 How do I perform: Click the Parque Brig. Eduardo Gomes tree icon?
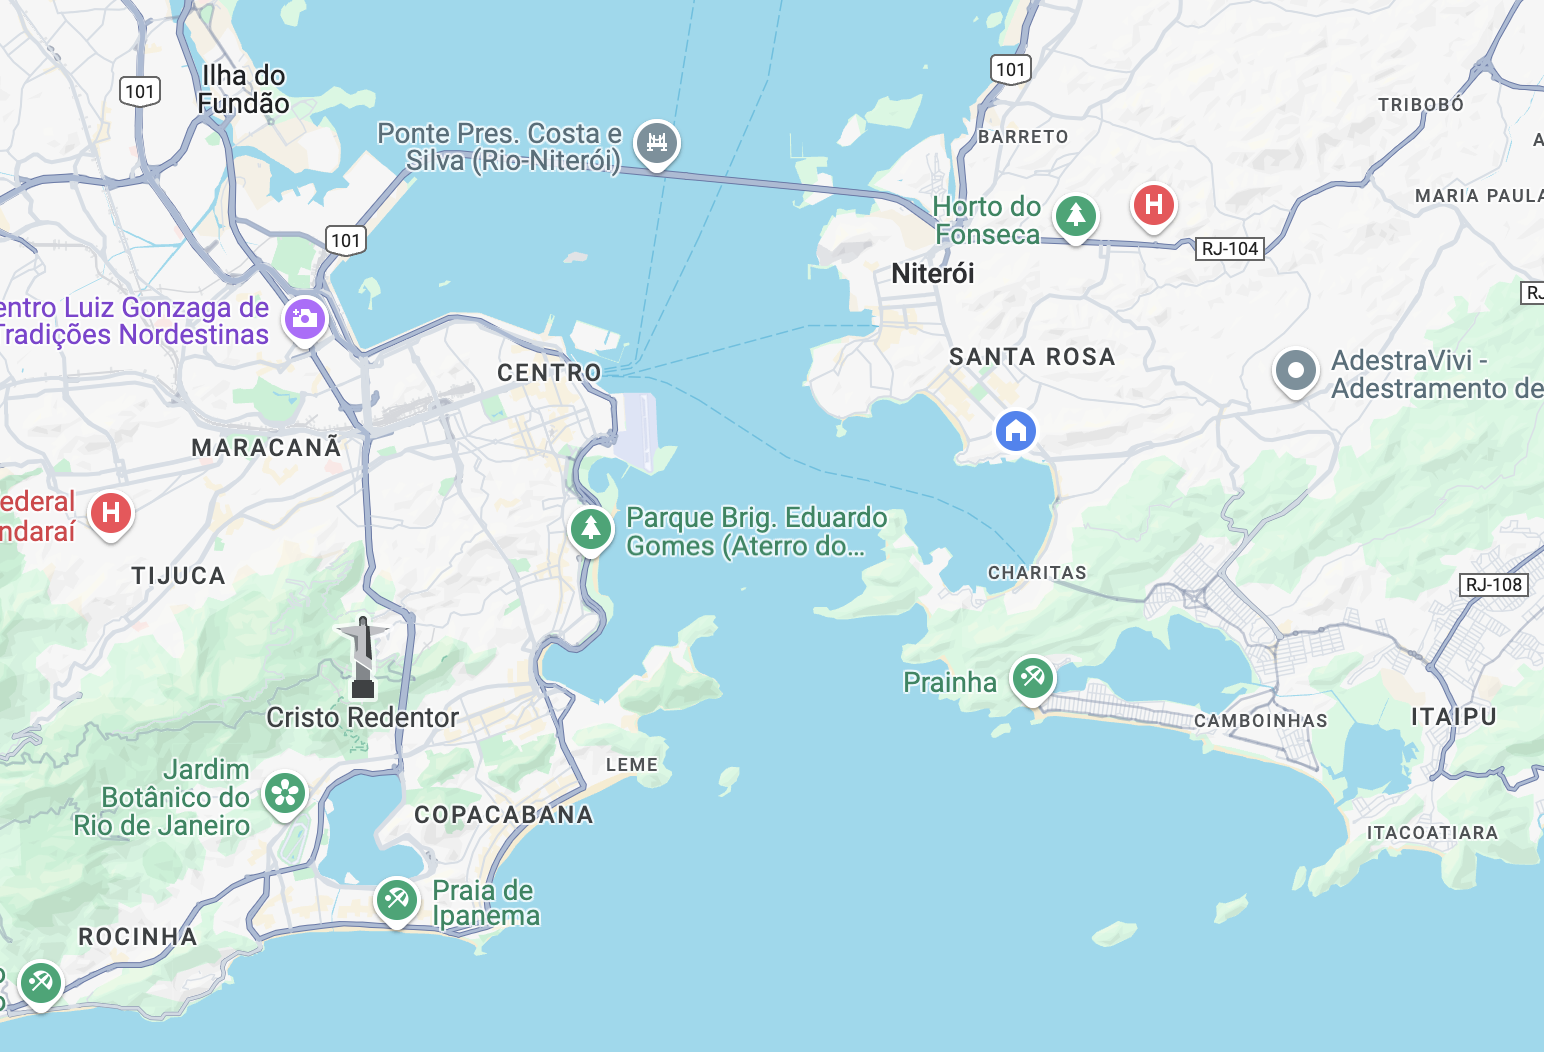(591, 529)
